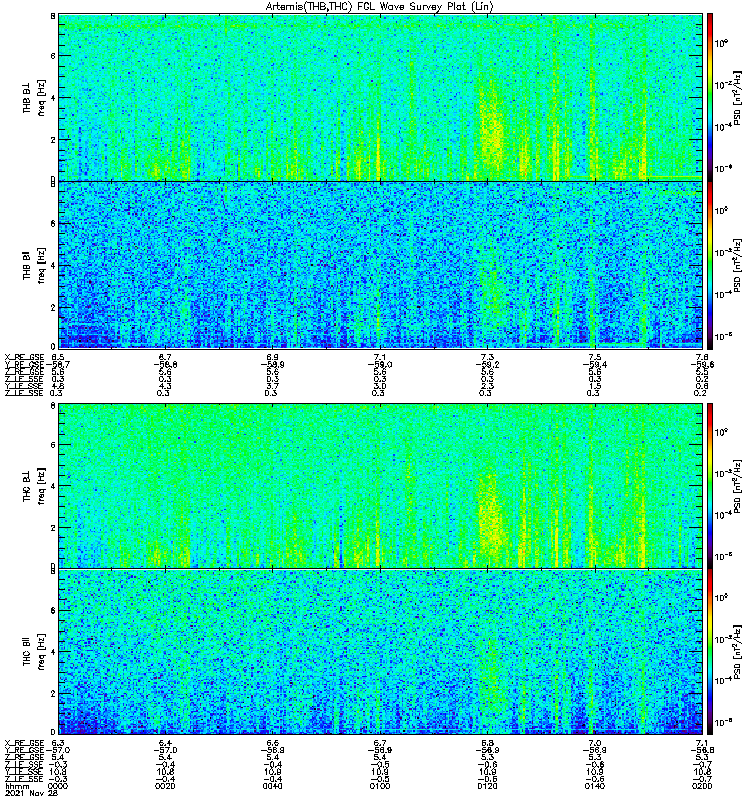Image resolution: width=750 pixels, height=800 pixels.
Task: Click the THC X_RE_GSE value '7.0'
Action: [x=594, y=743]
